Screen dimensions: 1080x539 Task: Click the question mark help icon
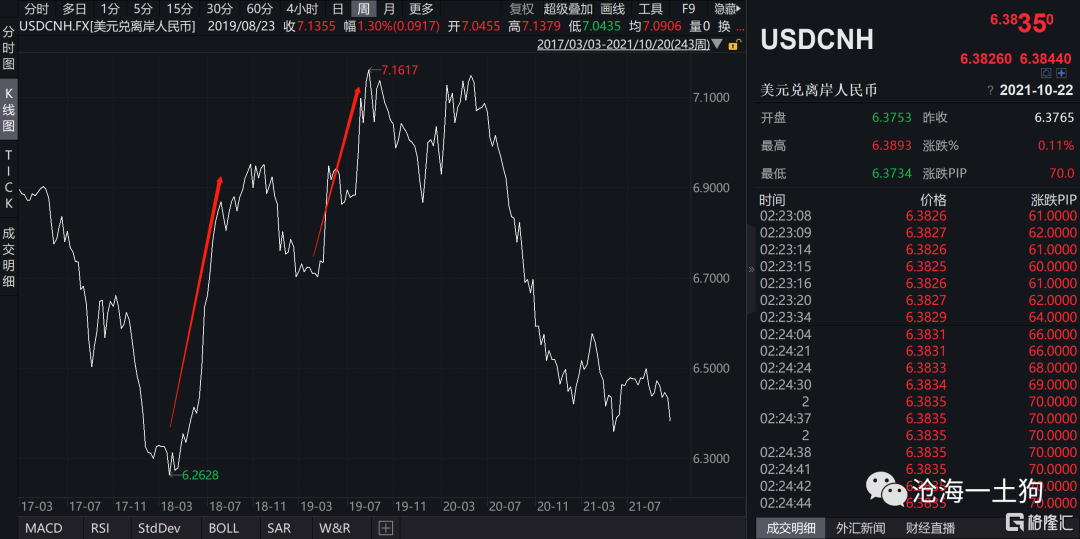(x=990, y=91)
